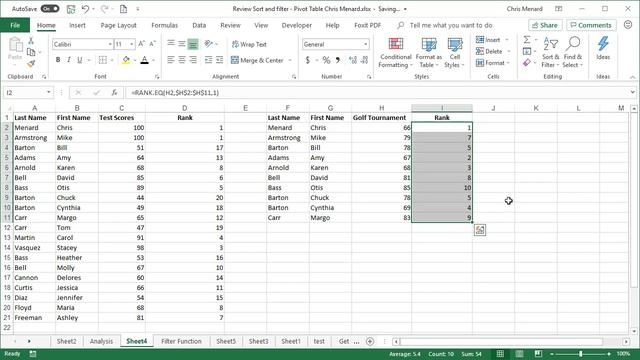Toggle Wrap Text
Viewport: 640px width, 360px height.
pos(249,44)
